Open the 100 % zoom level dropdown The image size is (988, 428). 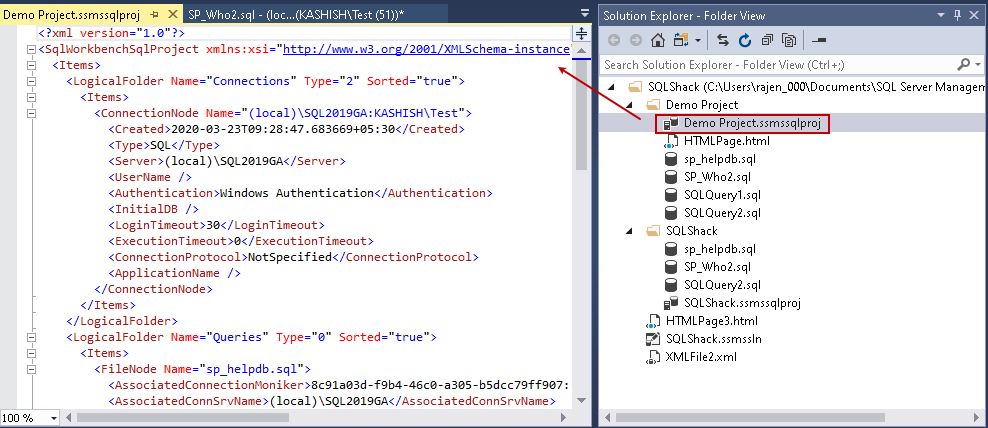(54, 418)
